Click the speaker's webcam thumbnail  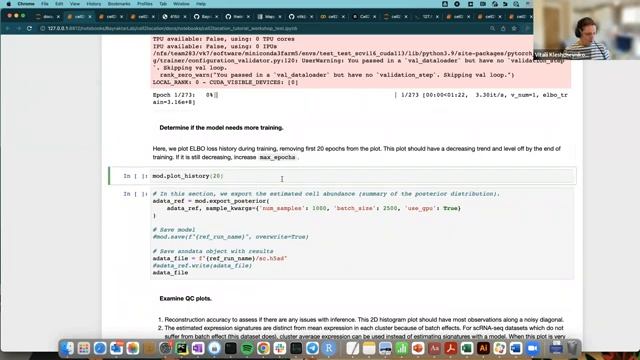587,30
